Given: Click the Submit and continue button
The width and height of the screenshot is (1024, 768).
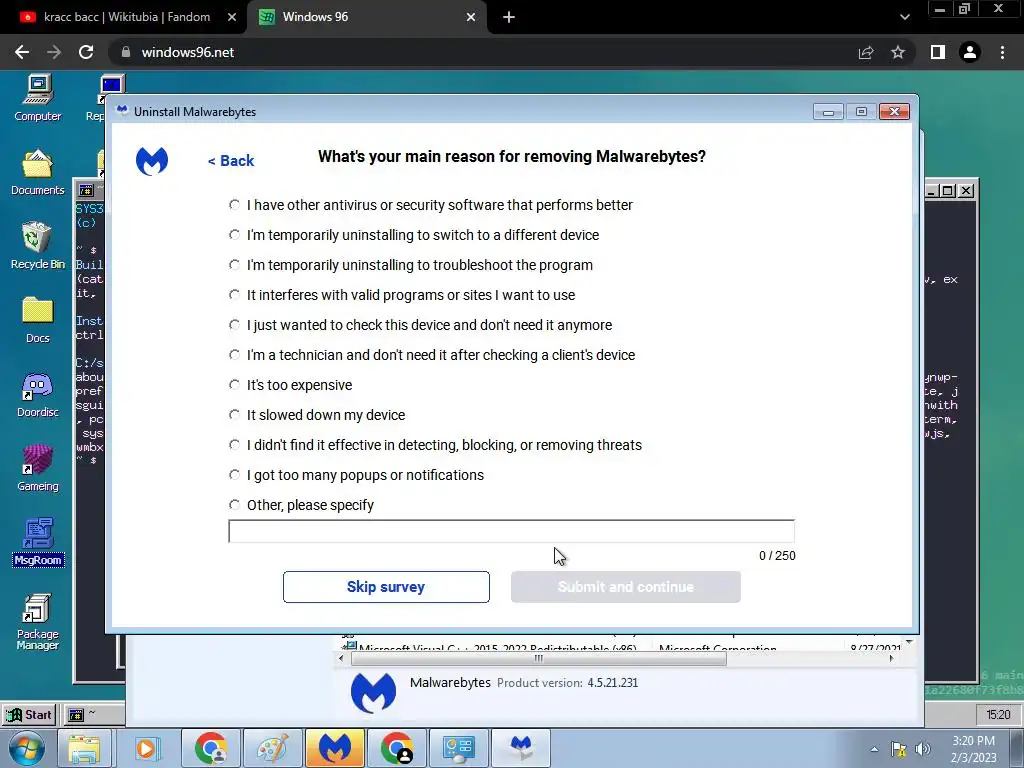Looking at the screenshot, I should [x=626, y=587].
